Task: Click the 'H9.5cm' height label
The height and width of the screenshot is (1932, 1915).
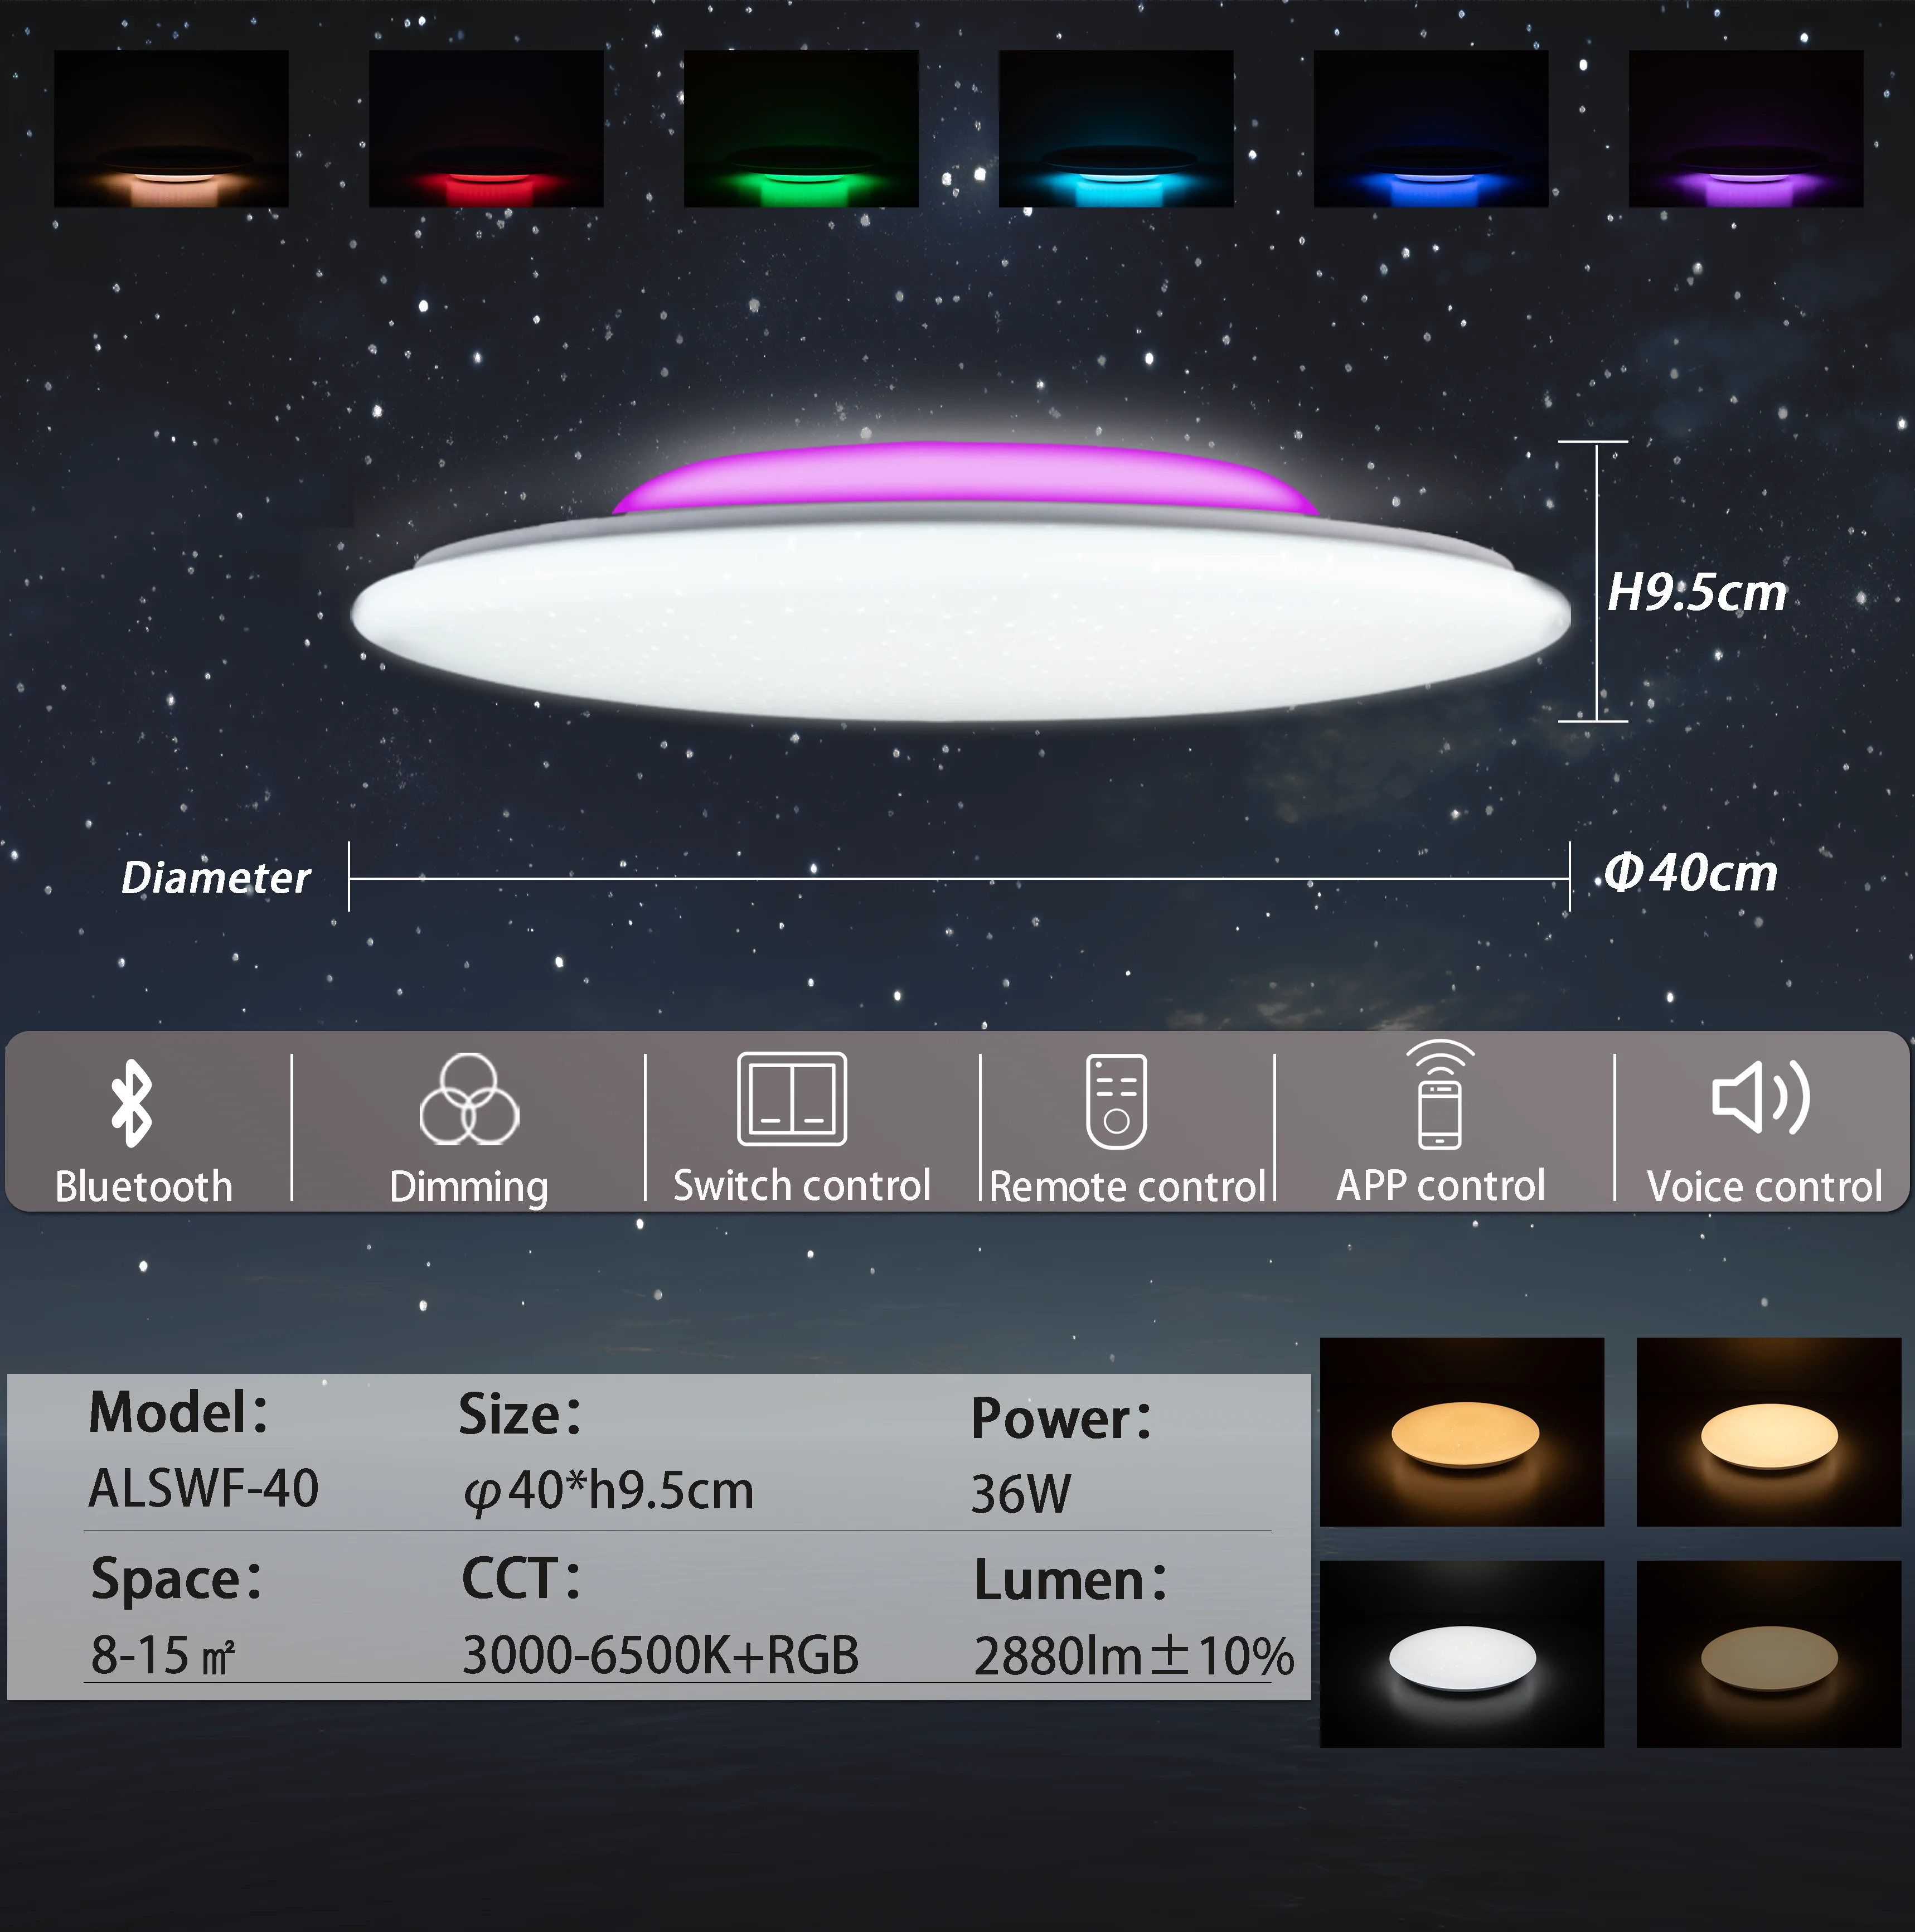Action: pyautogui.click(x=1697, y=593)
